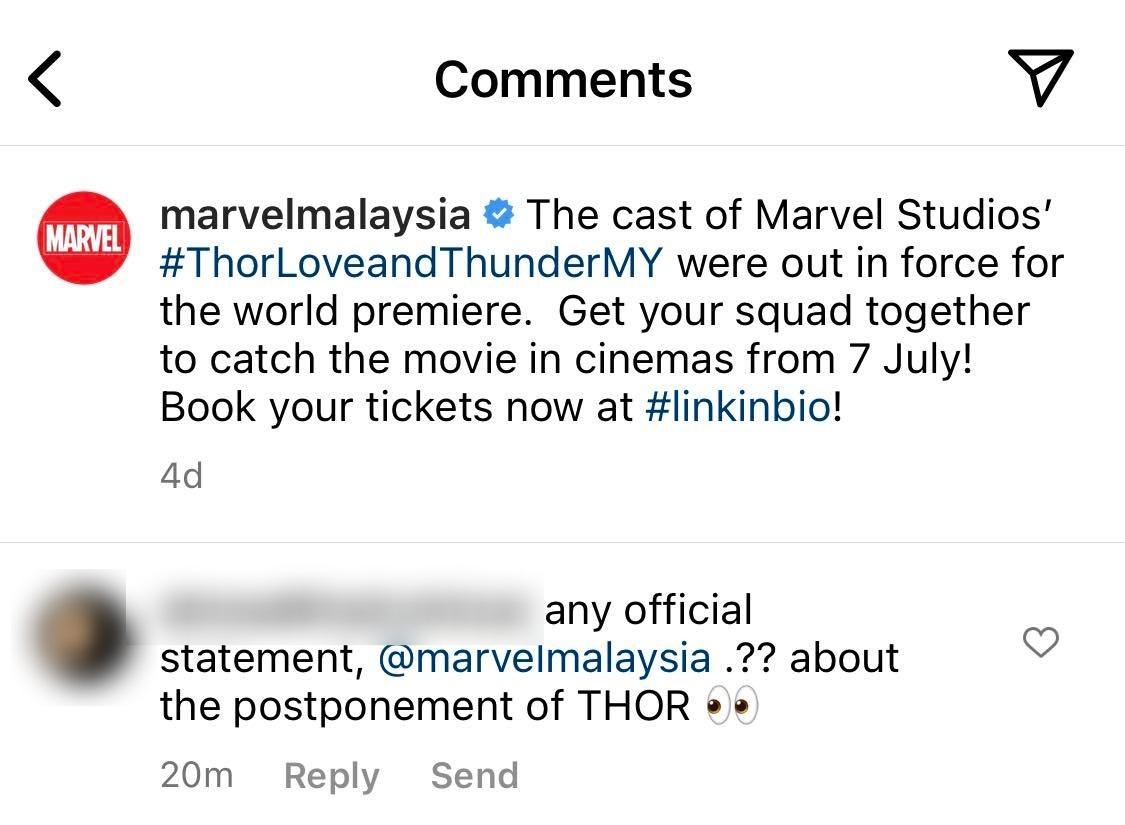
Task: Open the marvelmalaysia username in caption
Action: pyautogui.click(x=315, y=214)
